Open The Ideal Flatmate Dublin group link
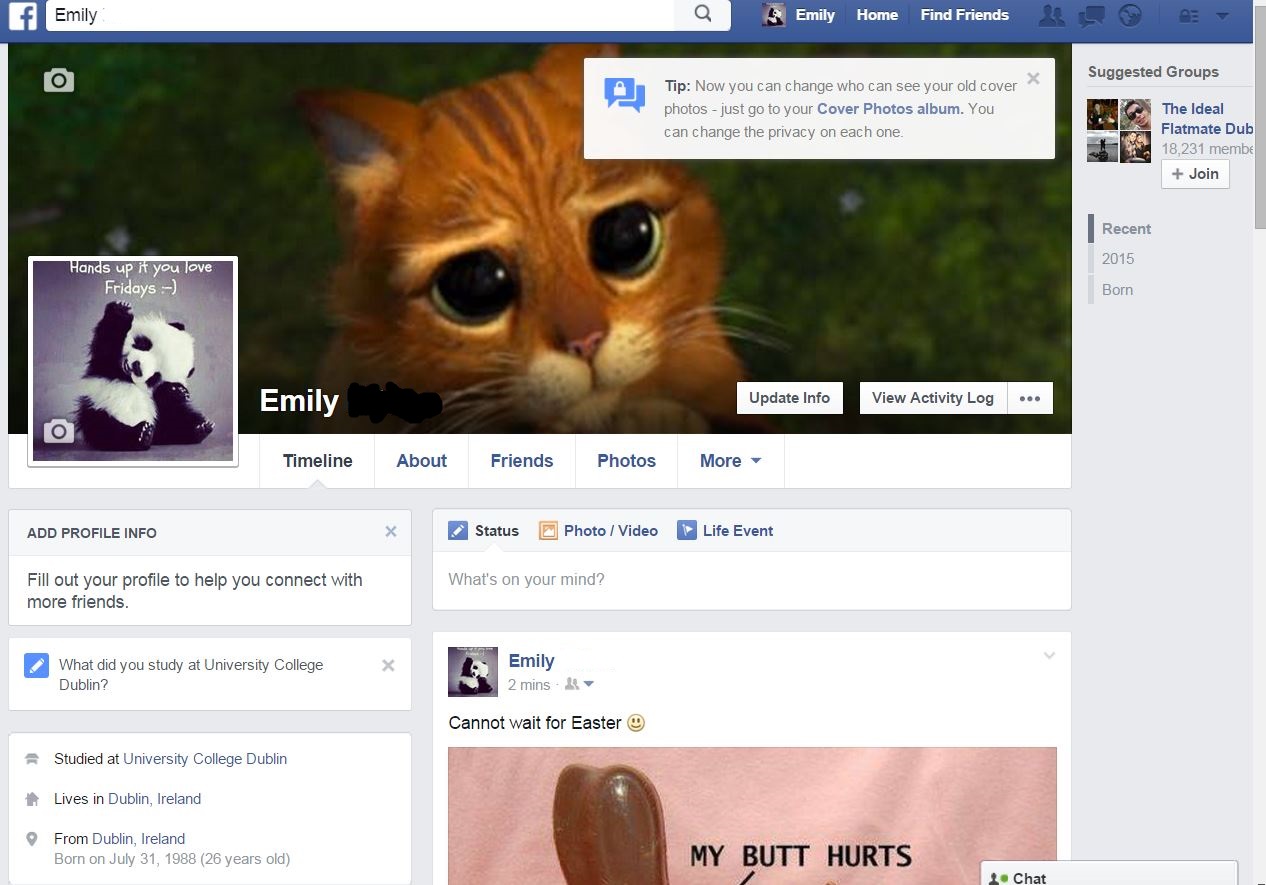The image size is (1266, 885). pyautogui.click(x=1207, y=118)
